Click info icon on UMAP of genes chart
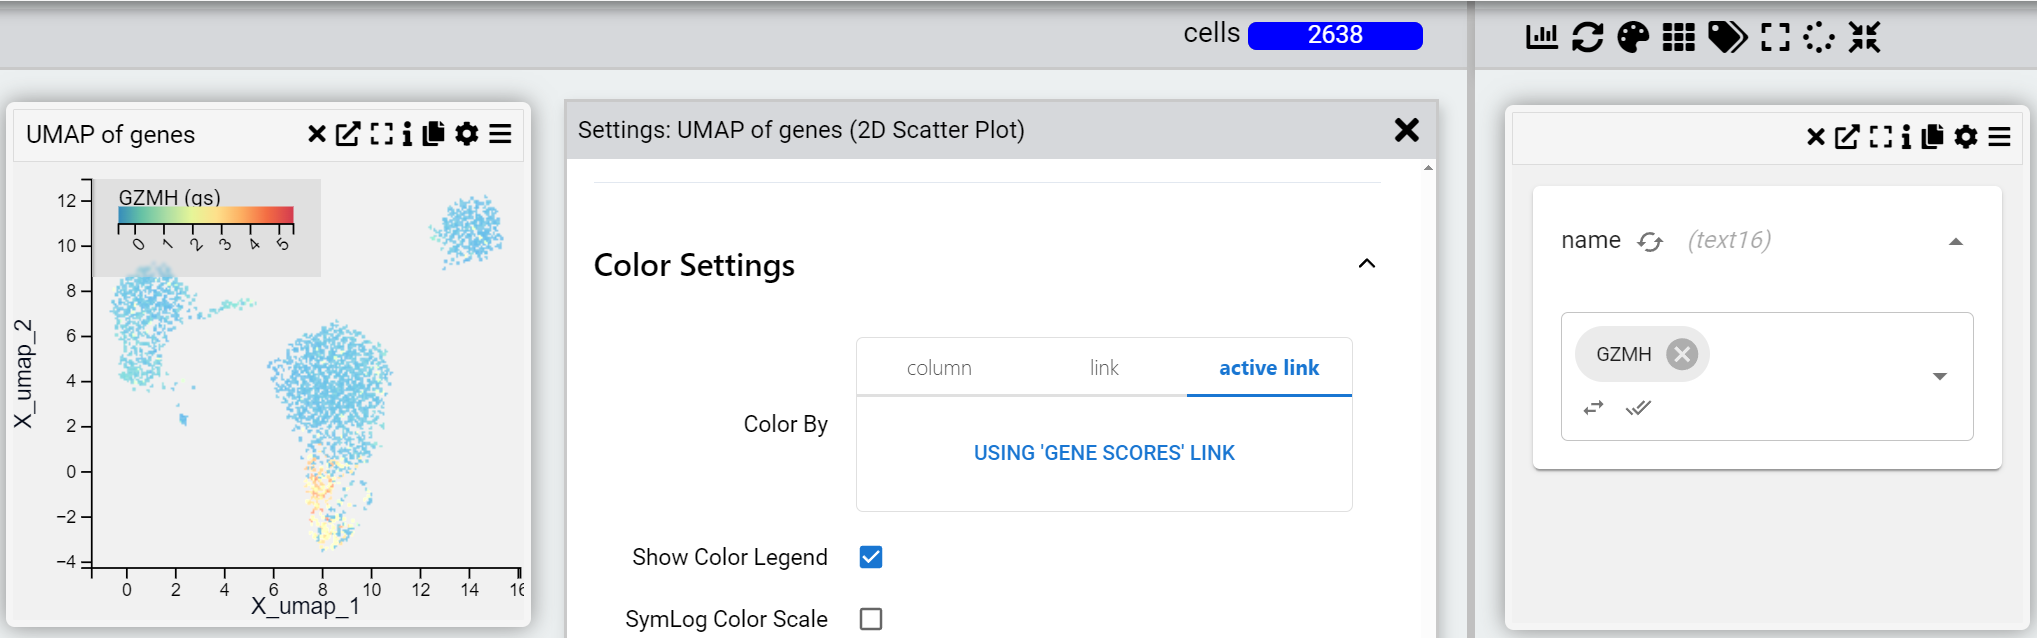Viewport: 2037px width, 638px height. pyautogui.click(x=407, y=134)
